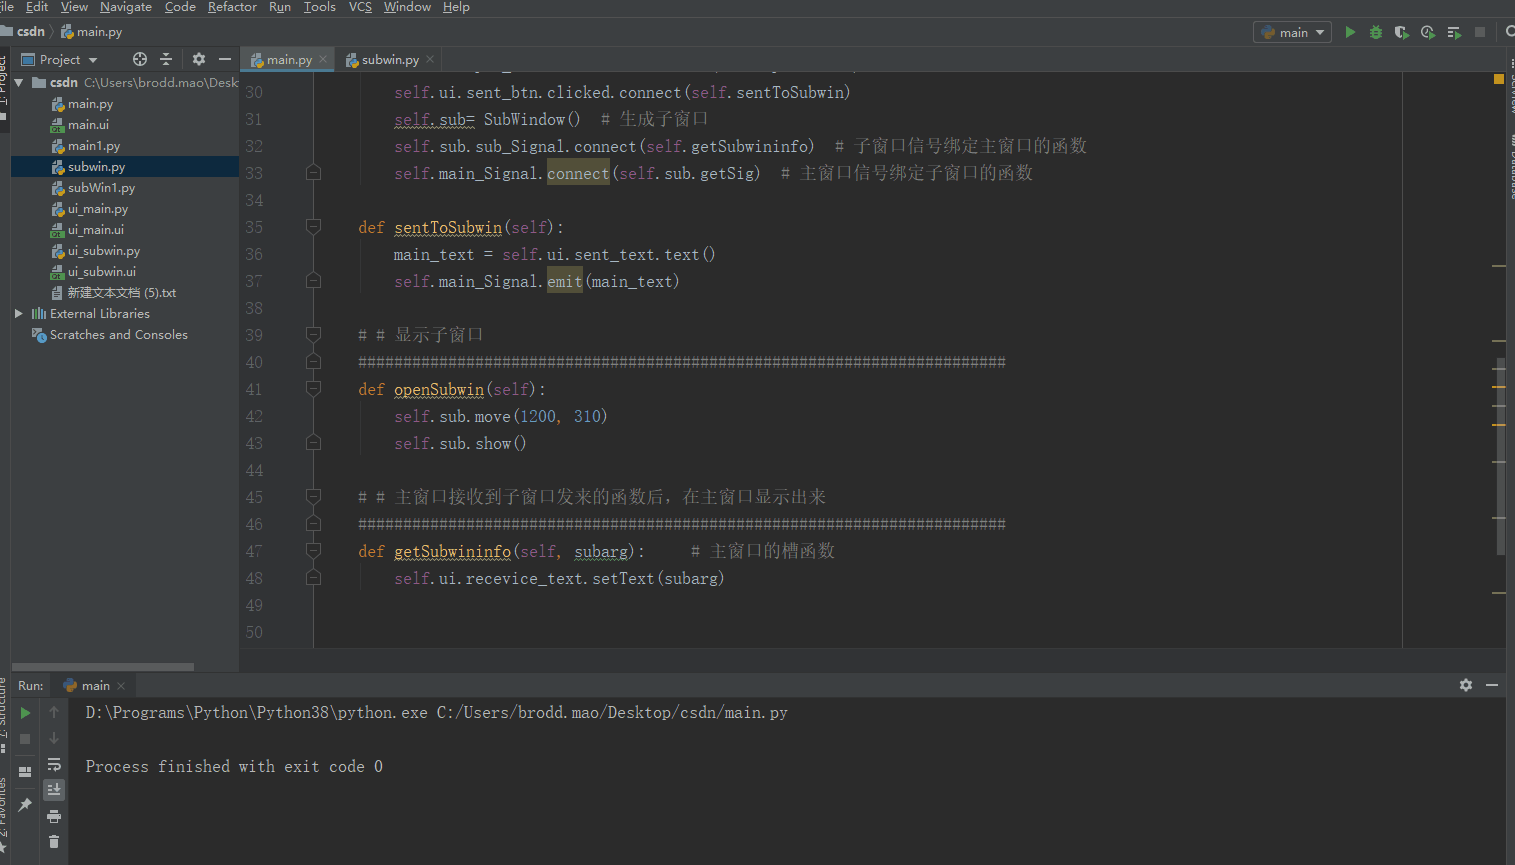Rerun the main run configuration
Viewport: 1515px width, 865px height.
pyautogui.click(x=25, y=712)
